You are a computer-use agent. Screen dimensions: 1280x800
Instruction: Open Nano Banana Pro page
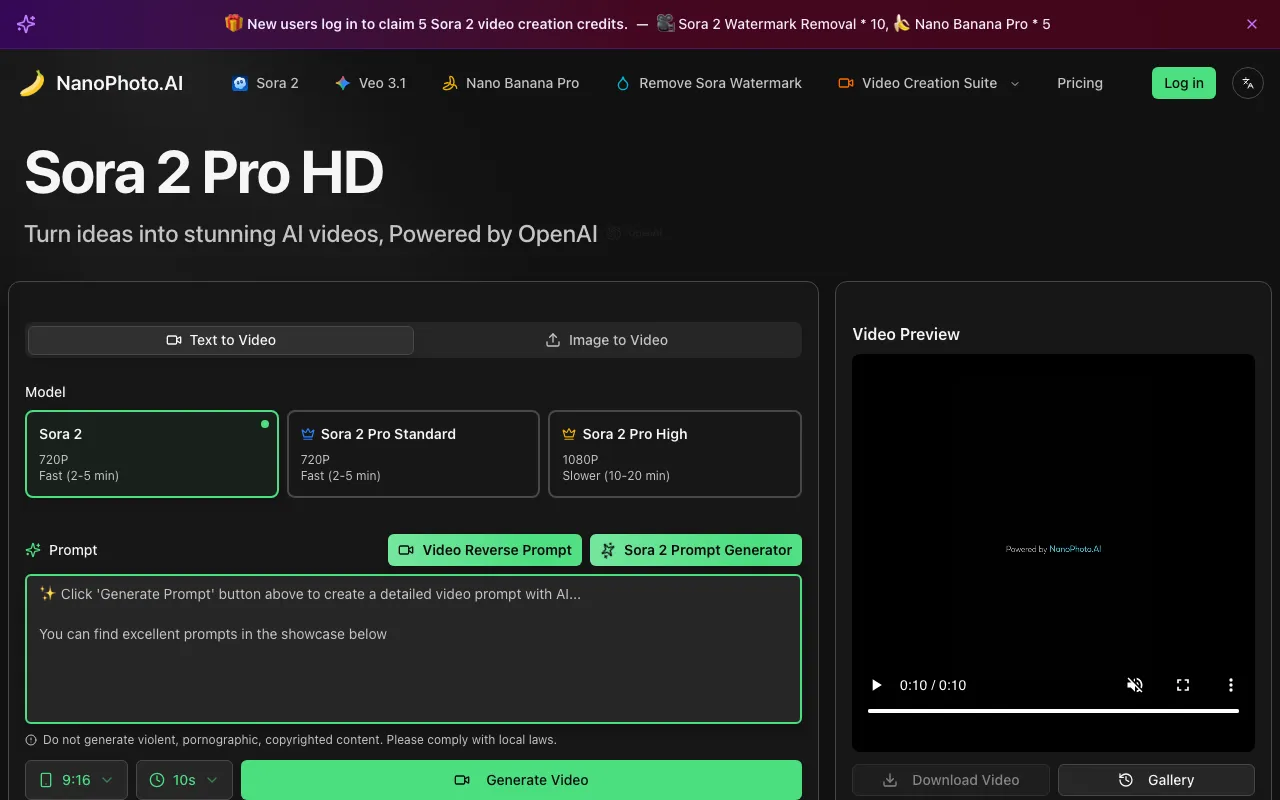510,83
